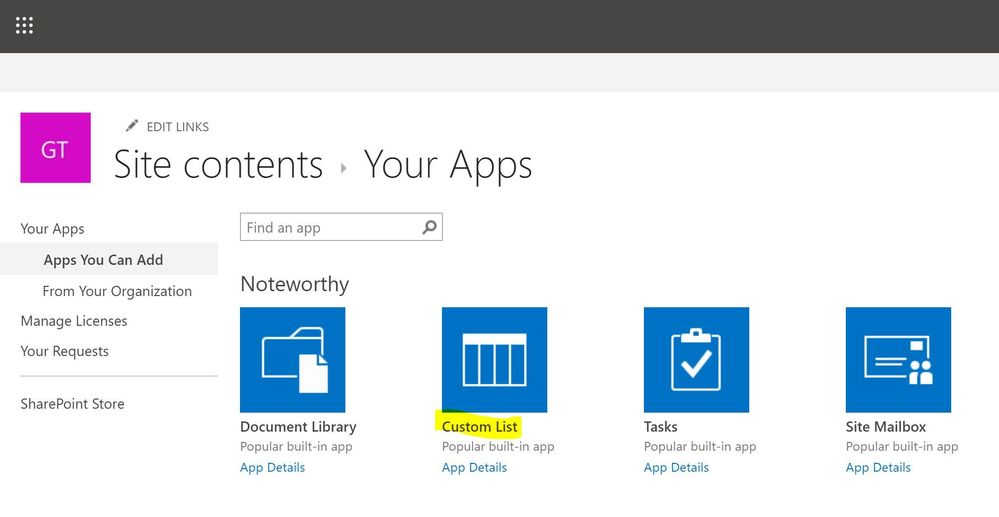
Task: Click the Site contents breadcrumb title
Action: click(218, 165)
